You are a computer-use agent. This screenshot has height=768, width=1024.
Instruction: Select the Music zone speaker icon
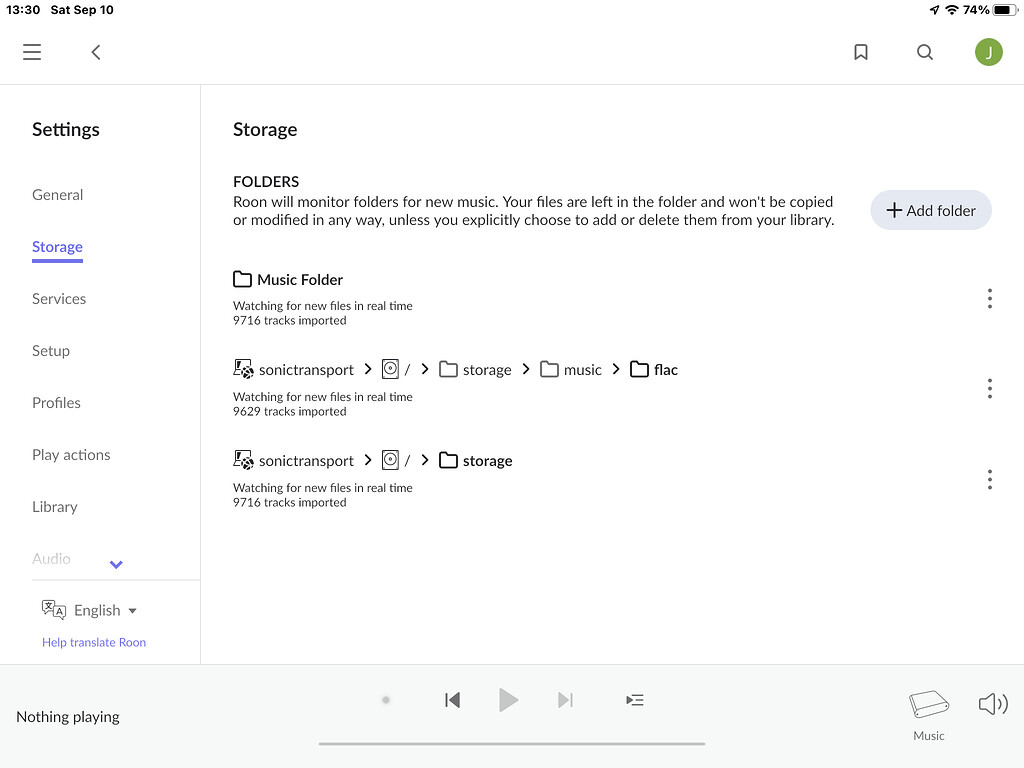pos(928,703)
